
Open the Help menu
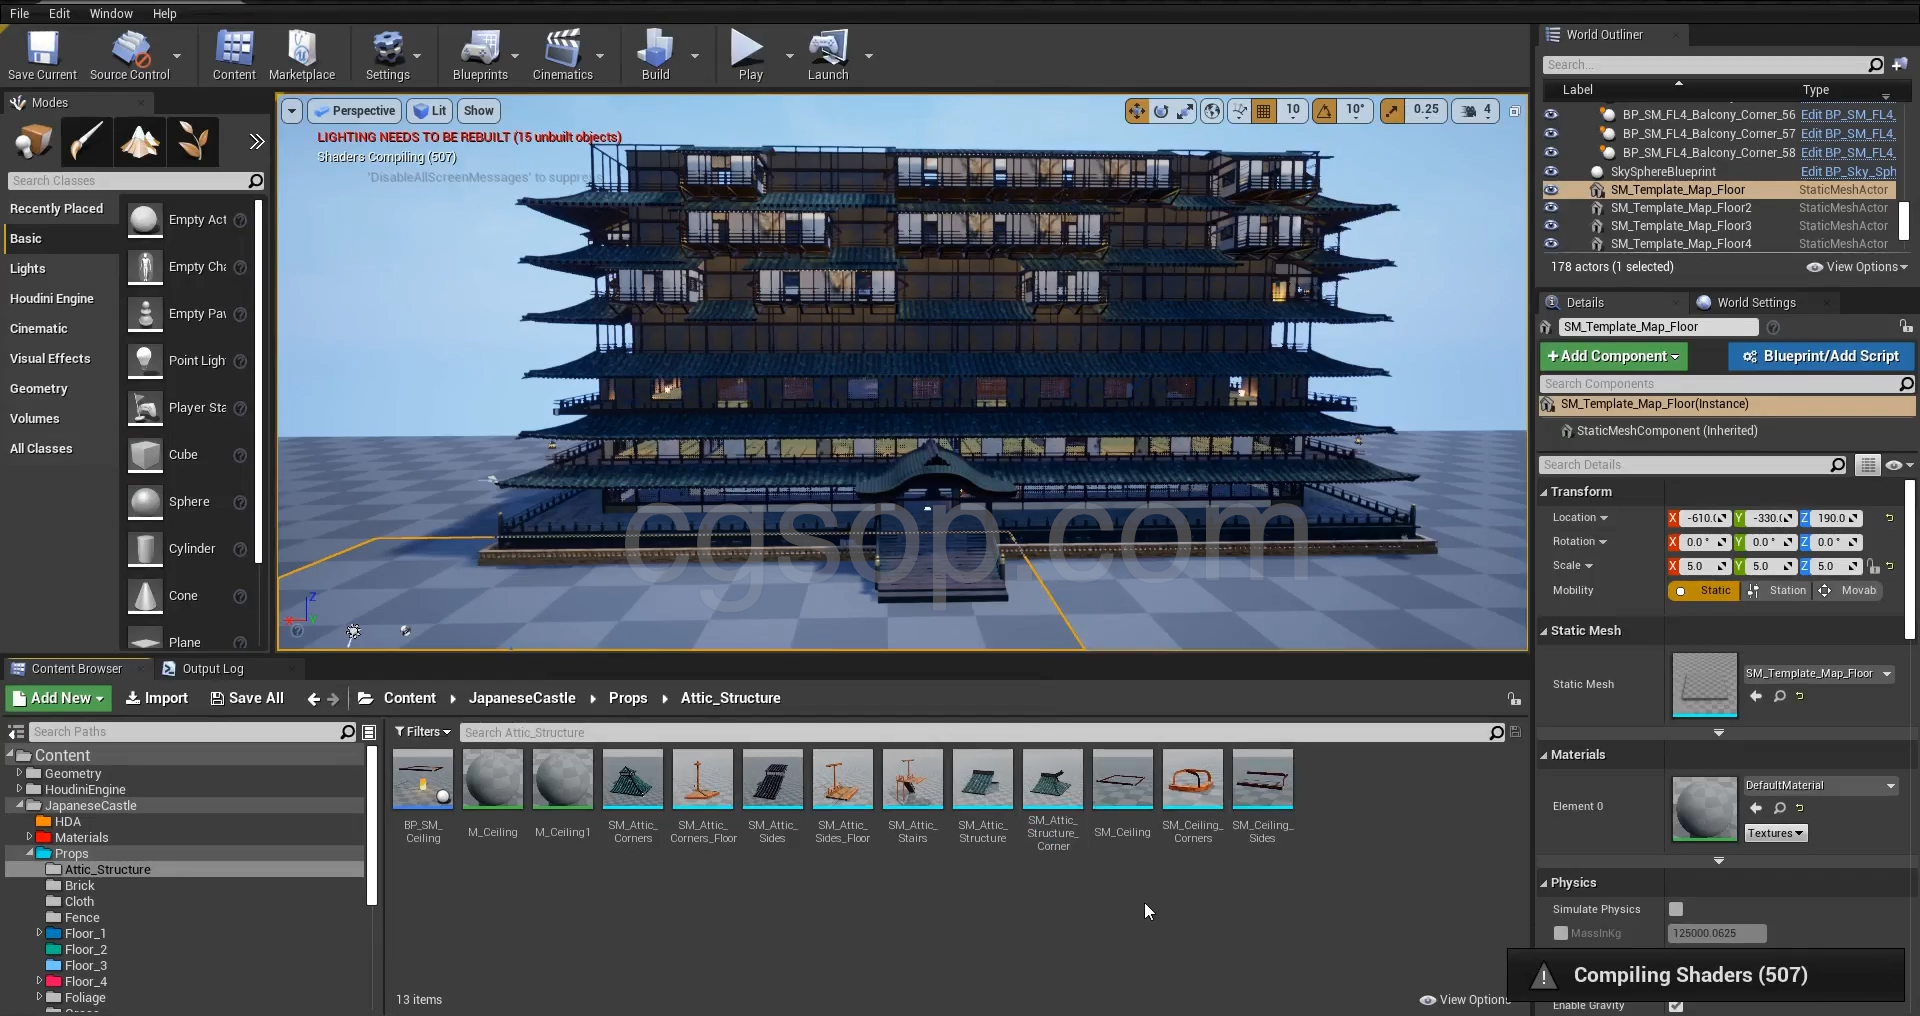165,13
